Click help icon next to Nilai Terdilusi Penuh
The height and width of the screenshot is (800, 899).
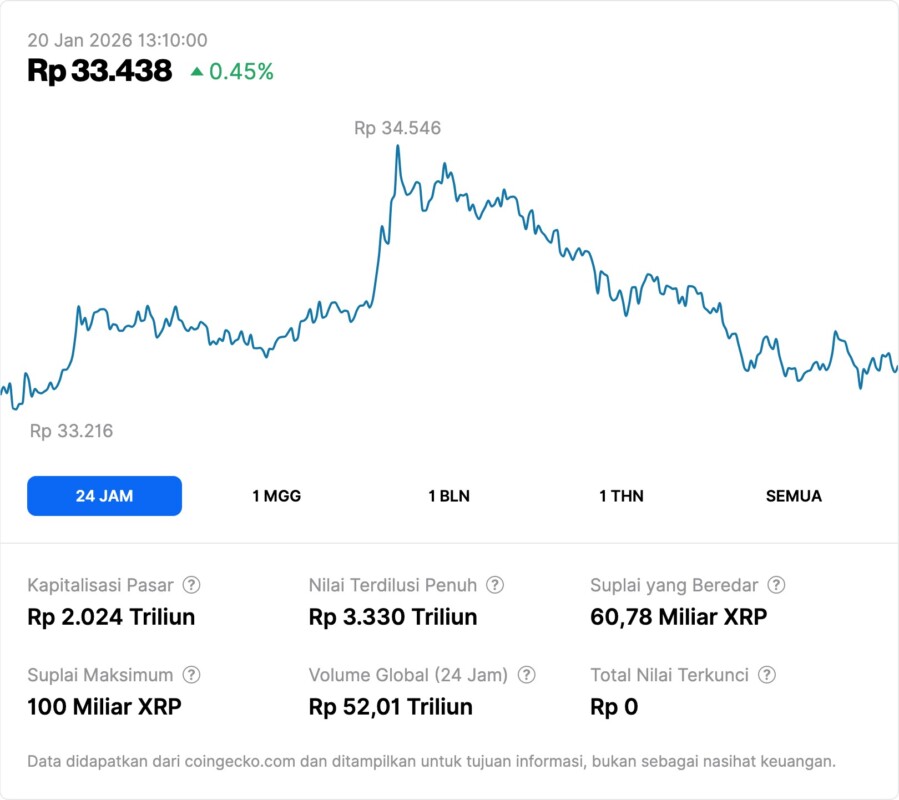point(495,585)
